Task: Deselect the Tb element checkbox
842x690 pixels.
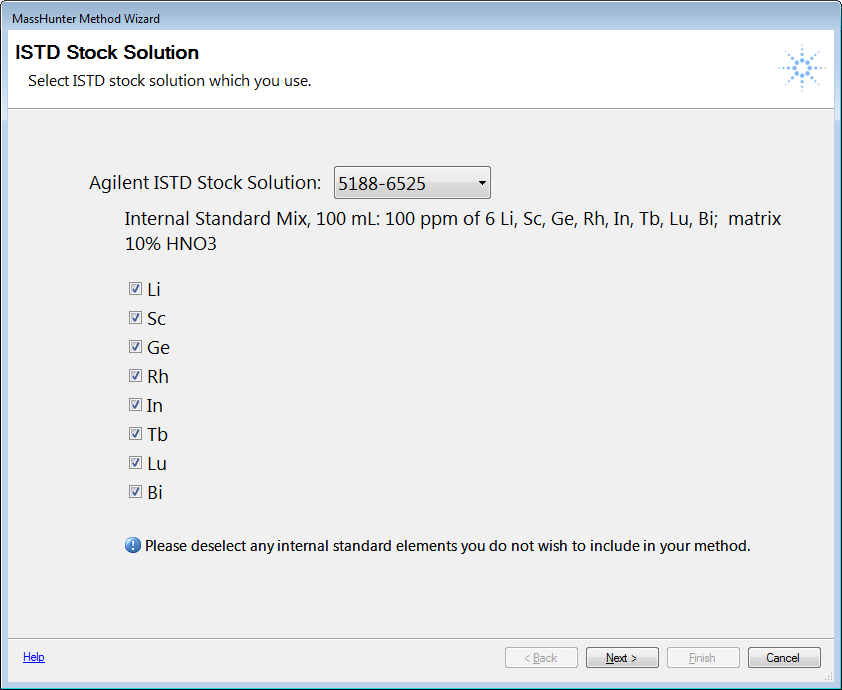Action: pos(135,434)
